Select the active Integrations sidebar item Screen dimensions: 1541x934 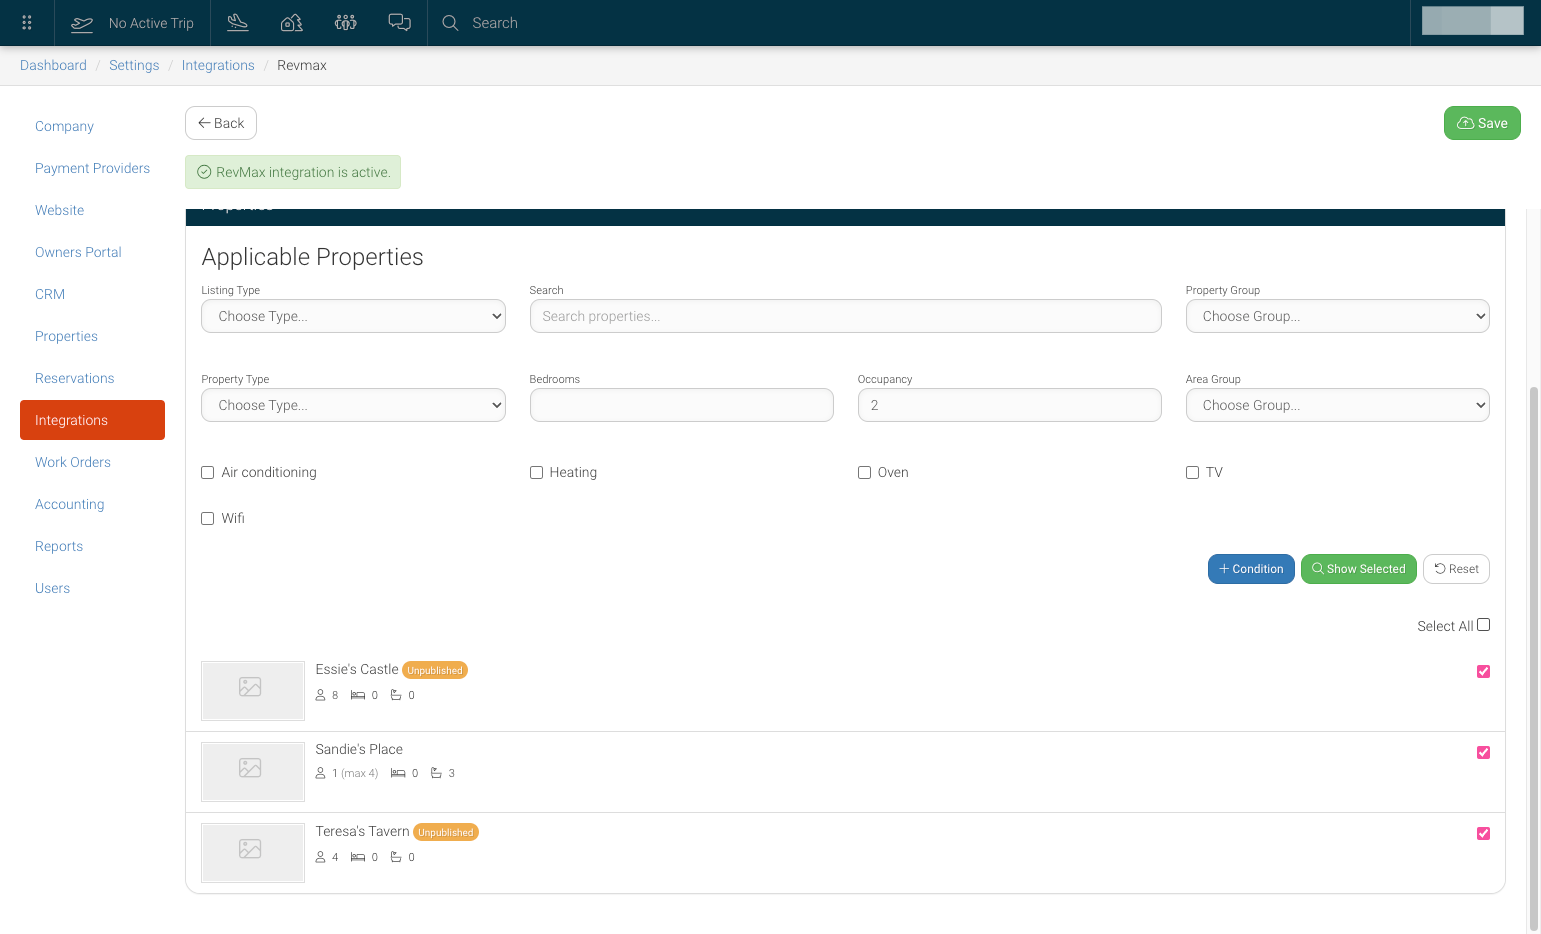pos(92,420)
